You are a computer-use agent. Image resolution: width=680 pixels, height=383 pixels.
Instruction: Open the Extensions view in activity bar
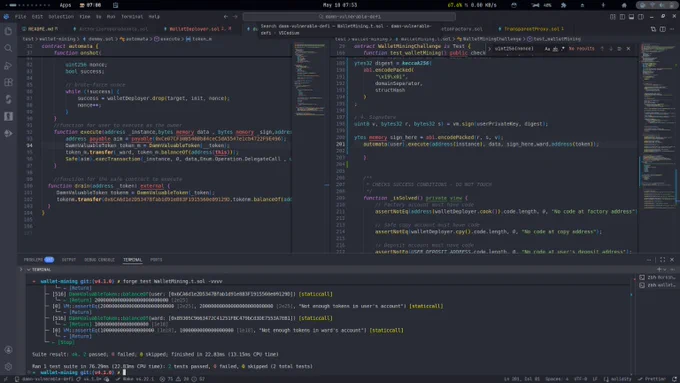click(x=8, y=82)
